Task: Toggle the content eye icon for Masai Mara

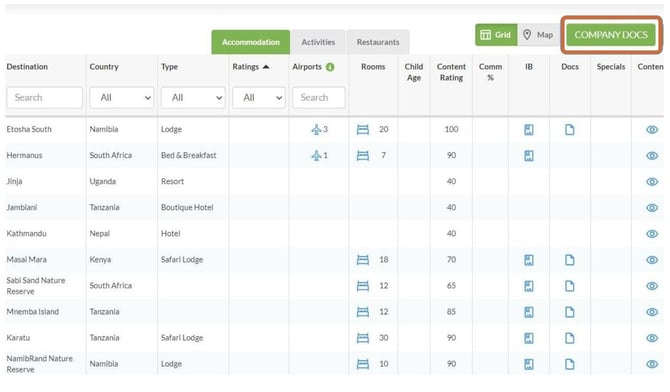Action: (652, 260)
